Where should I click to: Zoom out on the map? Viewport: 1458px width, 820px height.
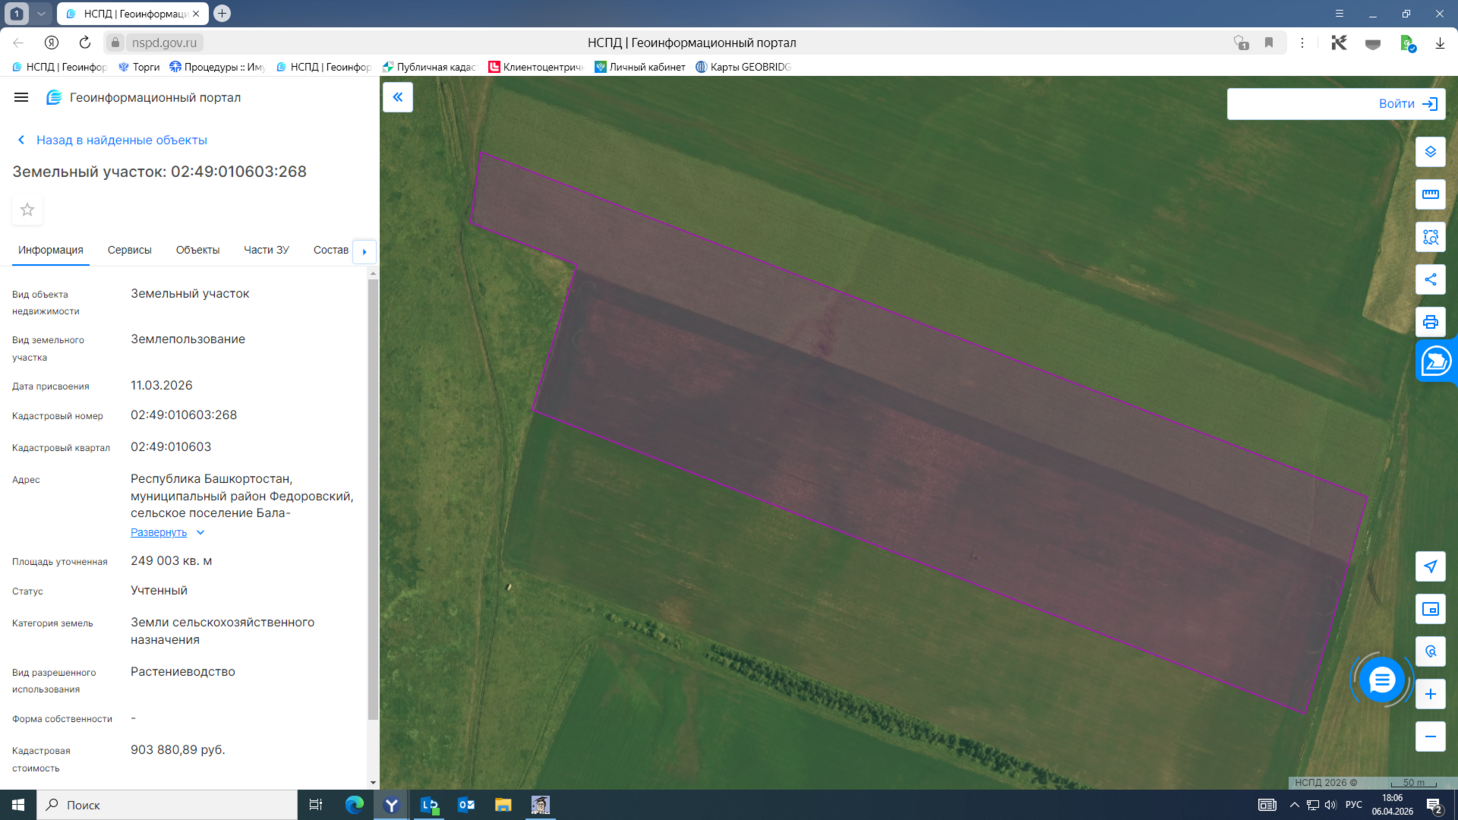(x=1430, y=737)
